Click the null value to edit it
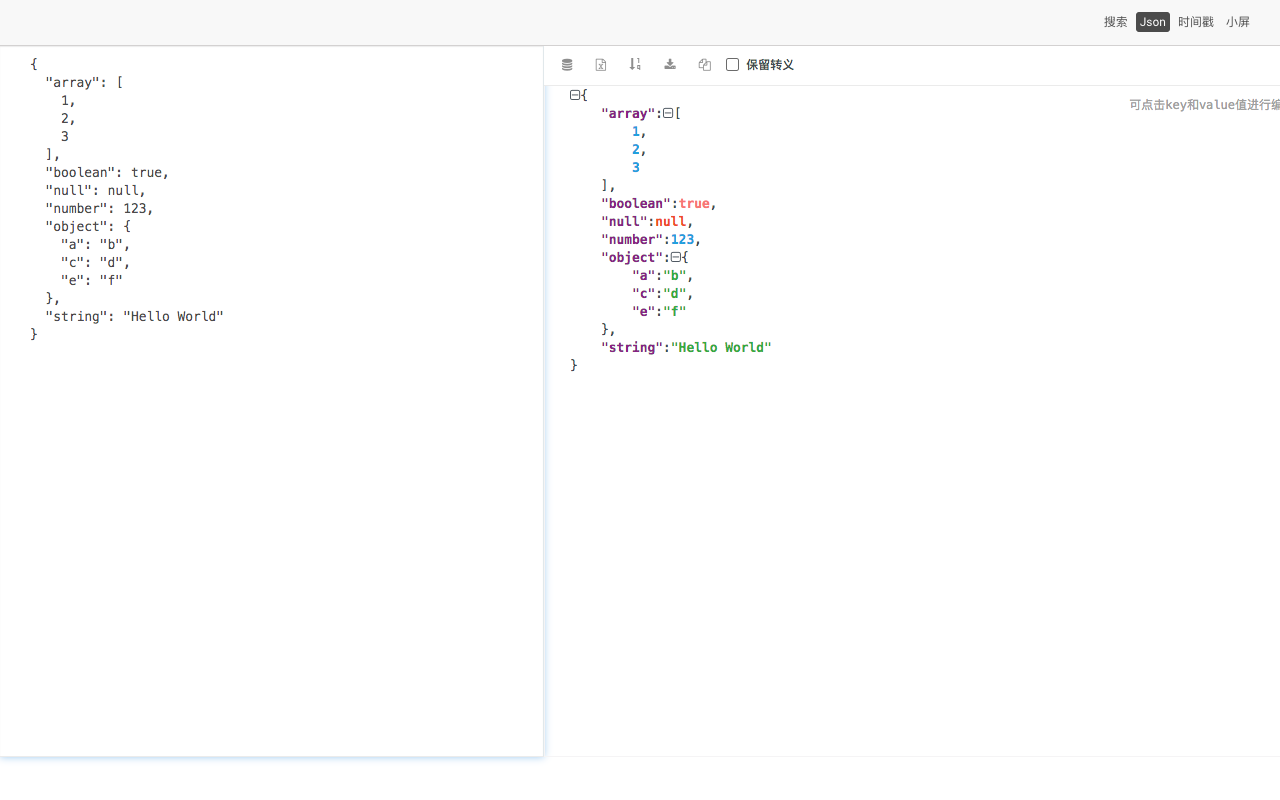 click(670, 221)
